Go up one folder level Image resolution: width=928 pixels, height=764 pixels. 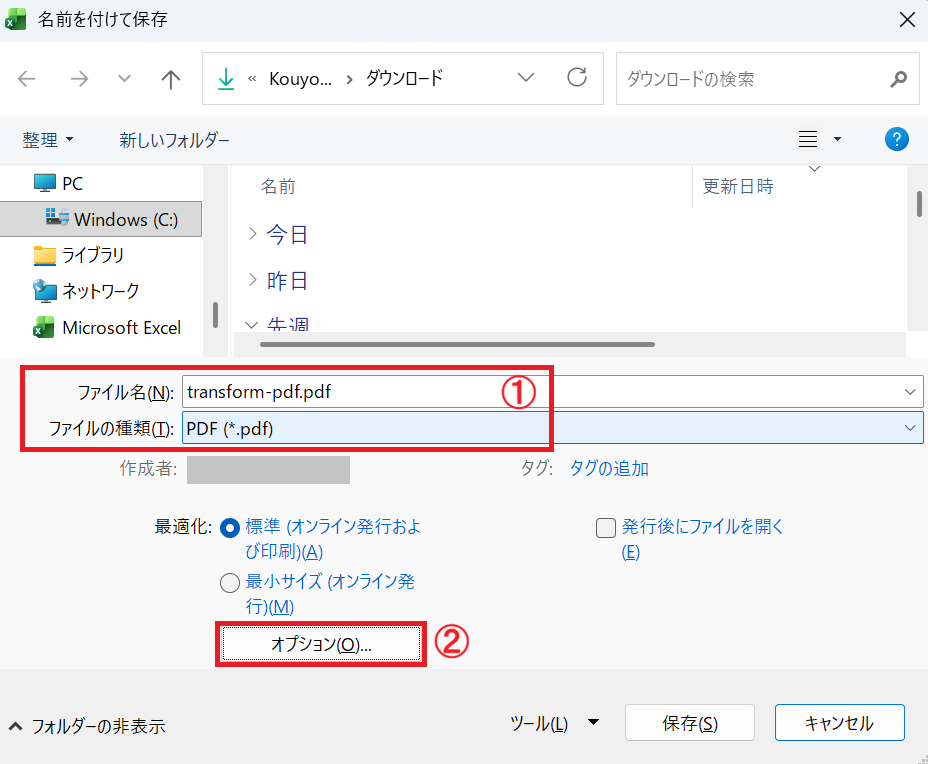click(x=171, y=79)
